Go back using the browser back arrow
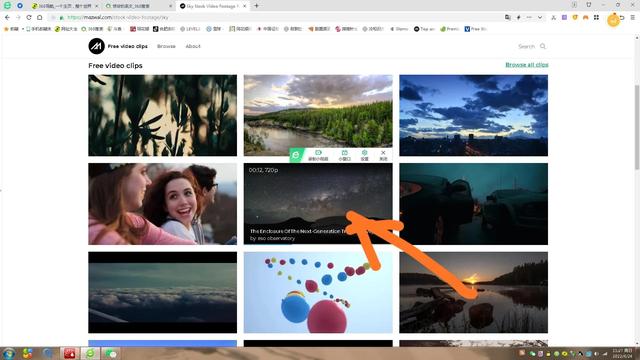 pos(7,18)
